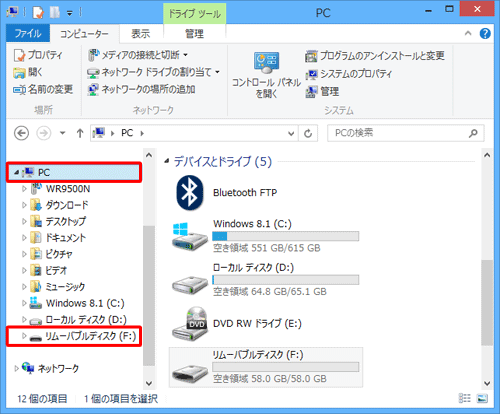
Task: Select ドキュメント in the navigation tree
Action: [58, 238]
